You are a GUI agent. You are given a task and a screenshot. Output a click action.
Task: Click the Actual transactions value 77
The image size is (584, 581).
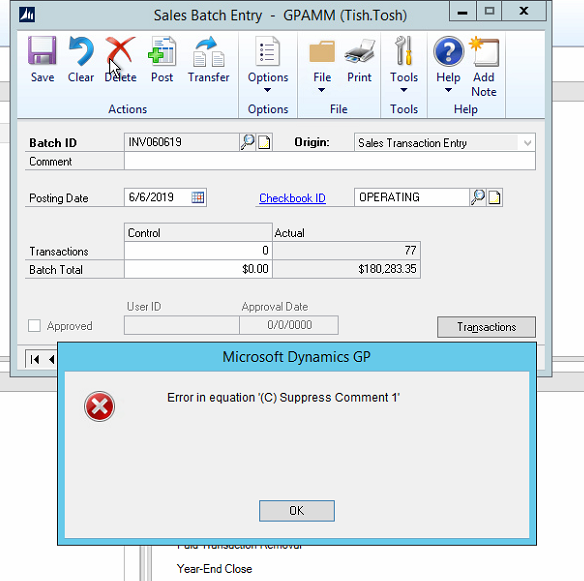(x=346, y=250)
